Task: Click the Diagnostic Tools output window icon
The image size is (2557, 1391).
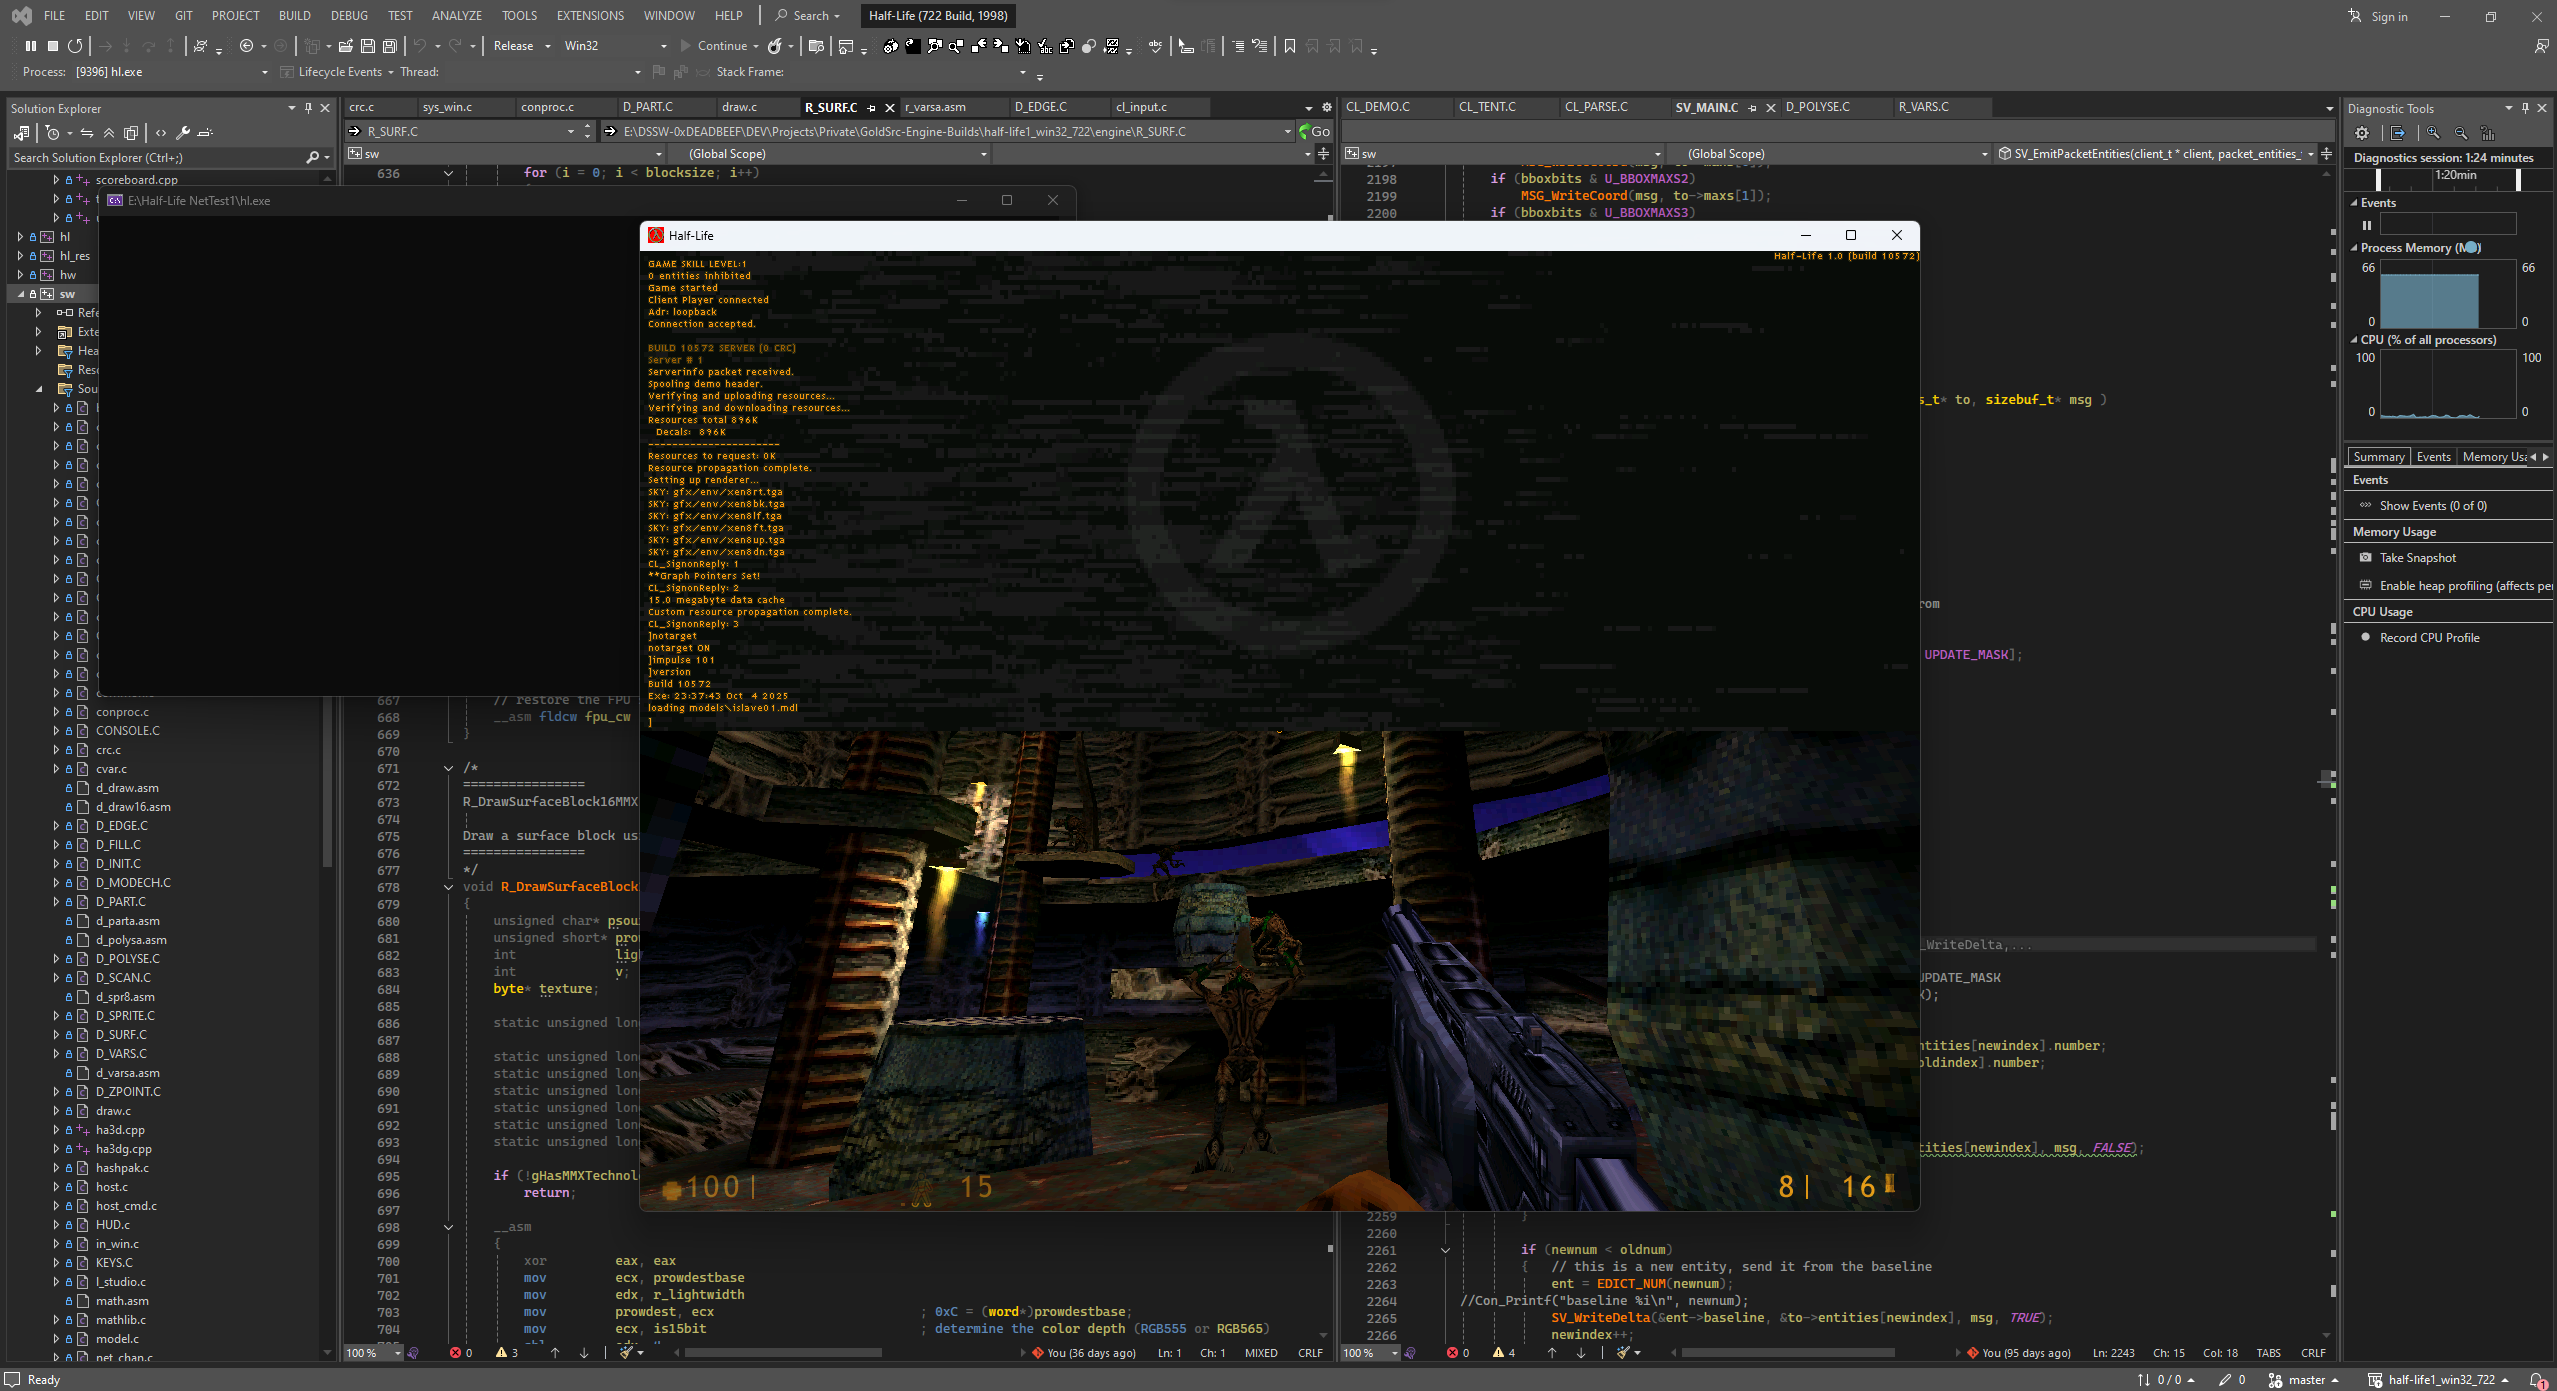Action: [2398, 133]
